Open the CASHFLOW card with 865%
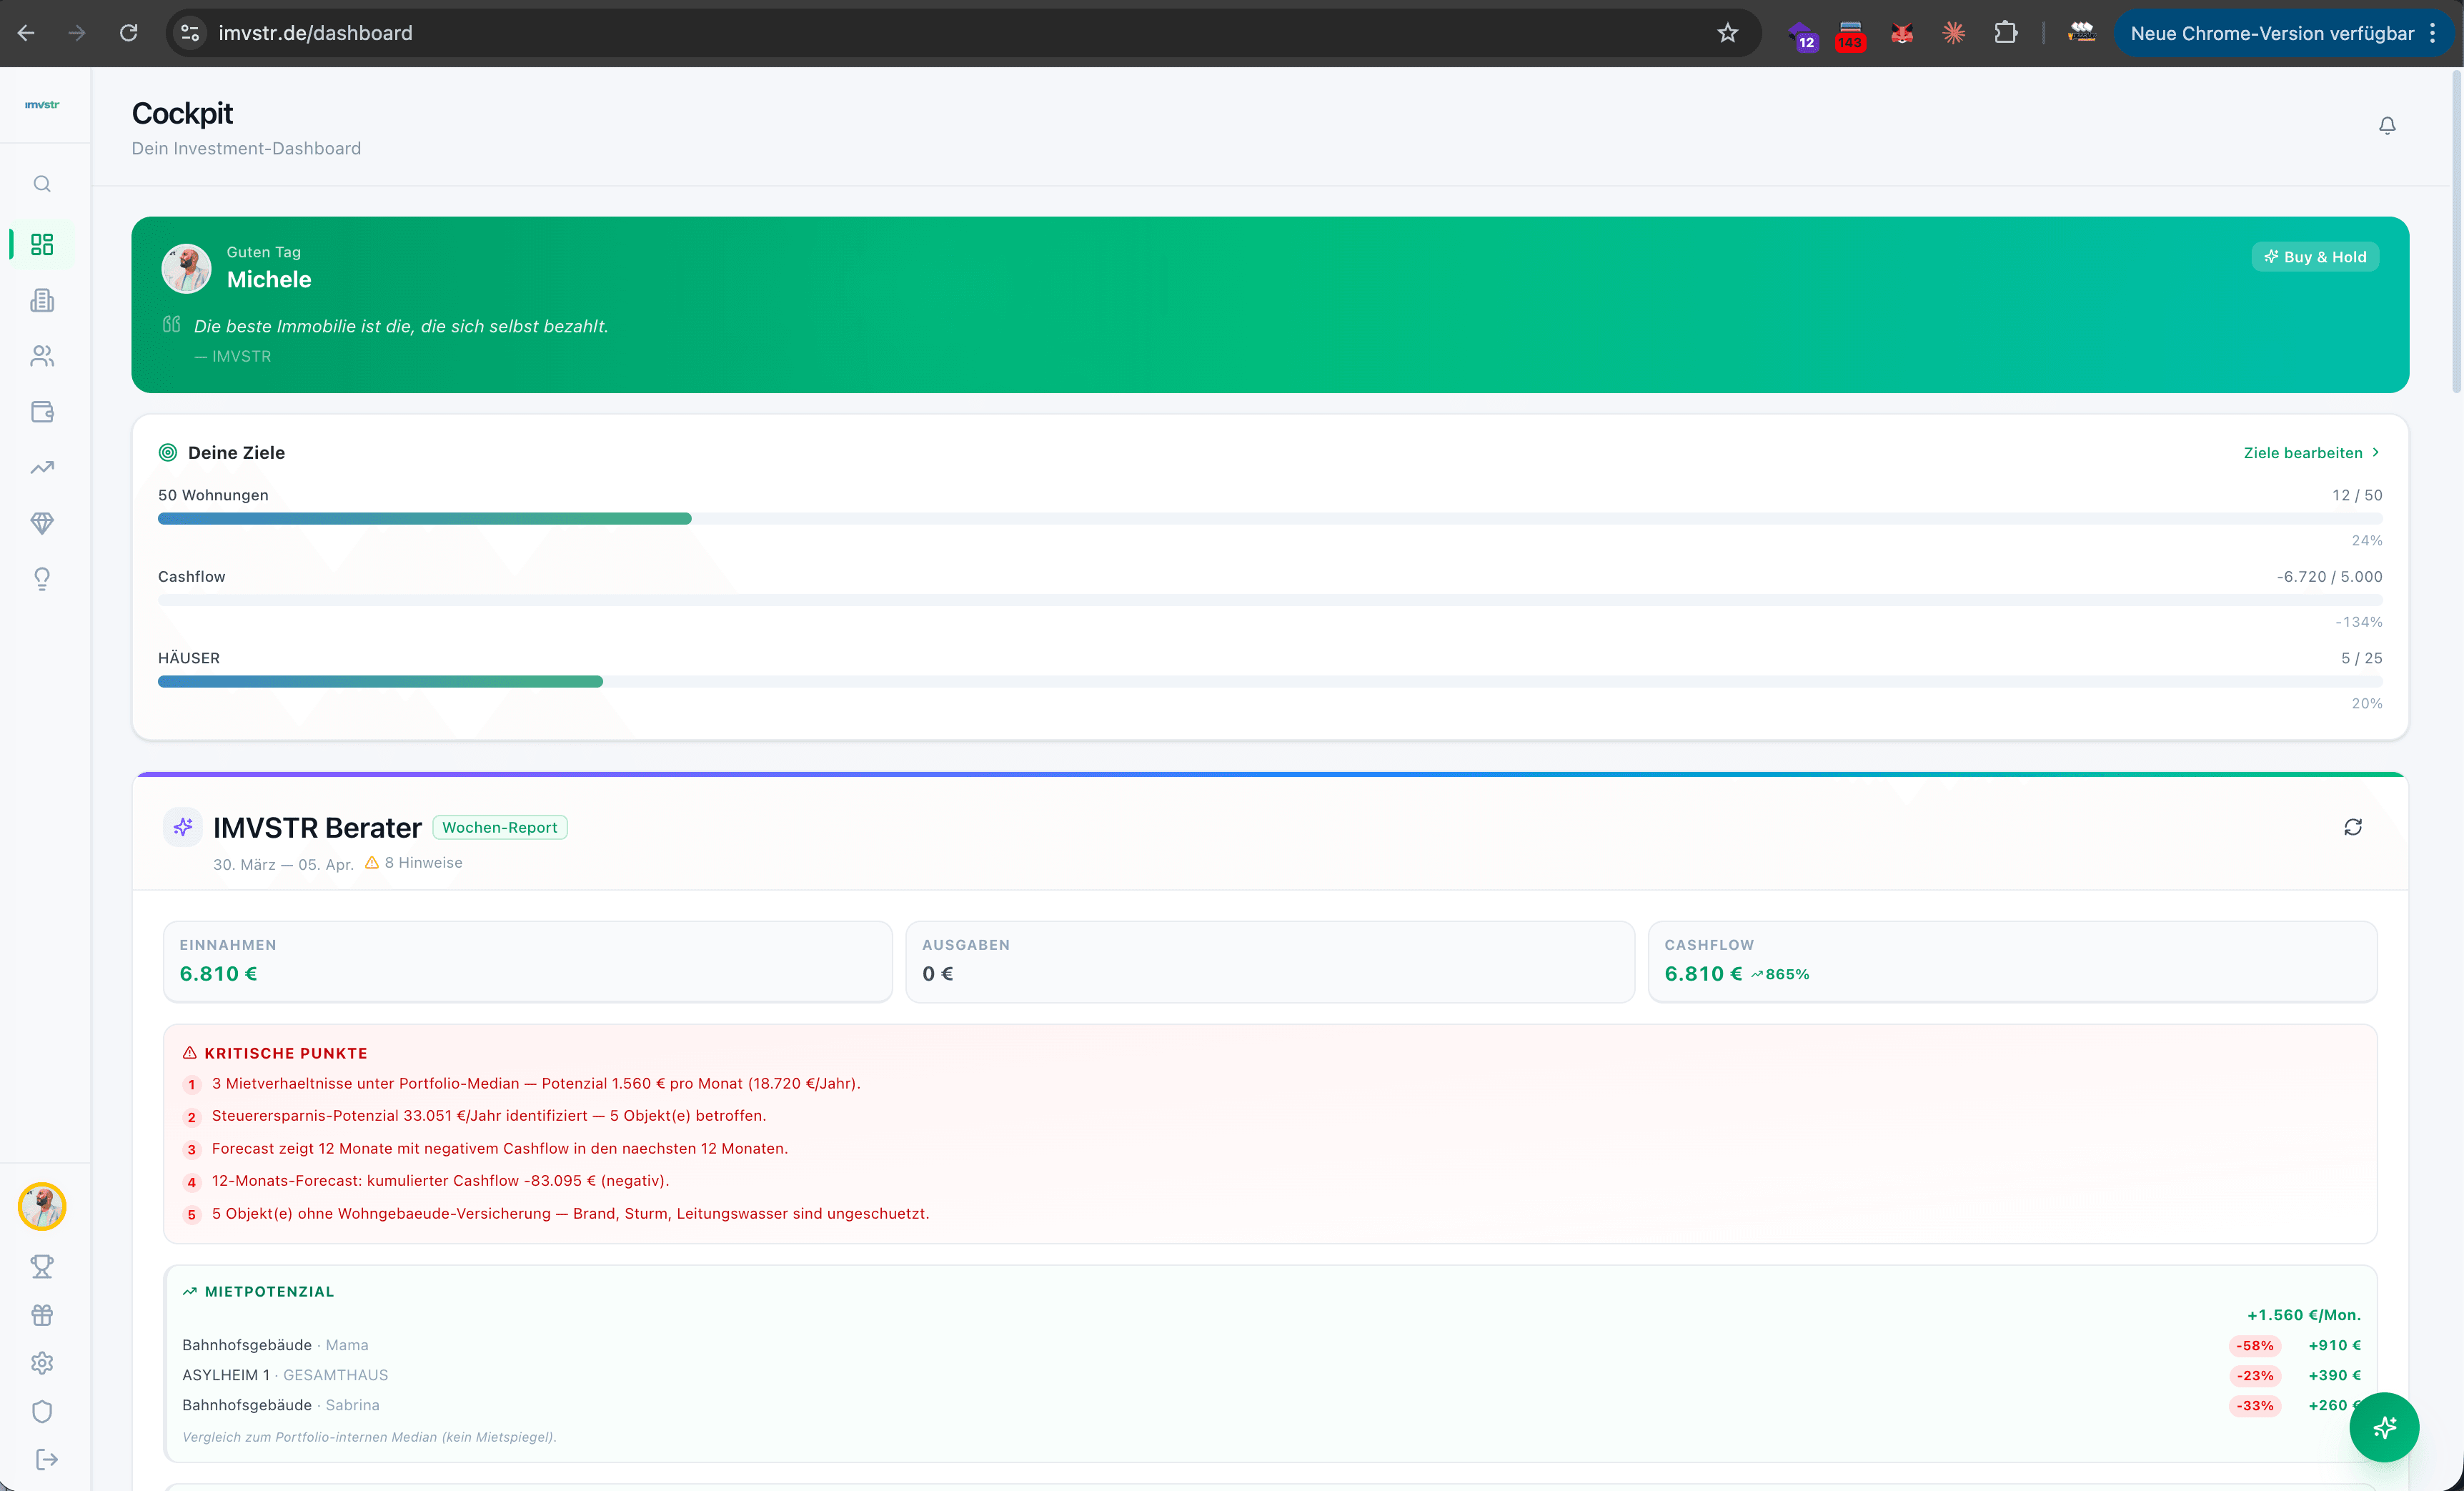This screenshot has height=1491, width=2464. pos(2012,961)
